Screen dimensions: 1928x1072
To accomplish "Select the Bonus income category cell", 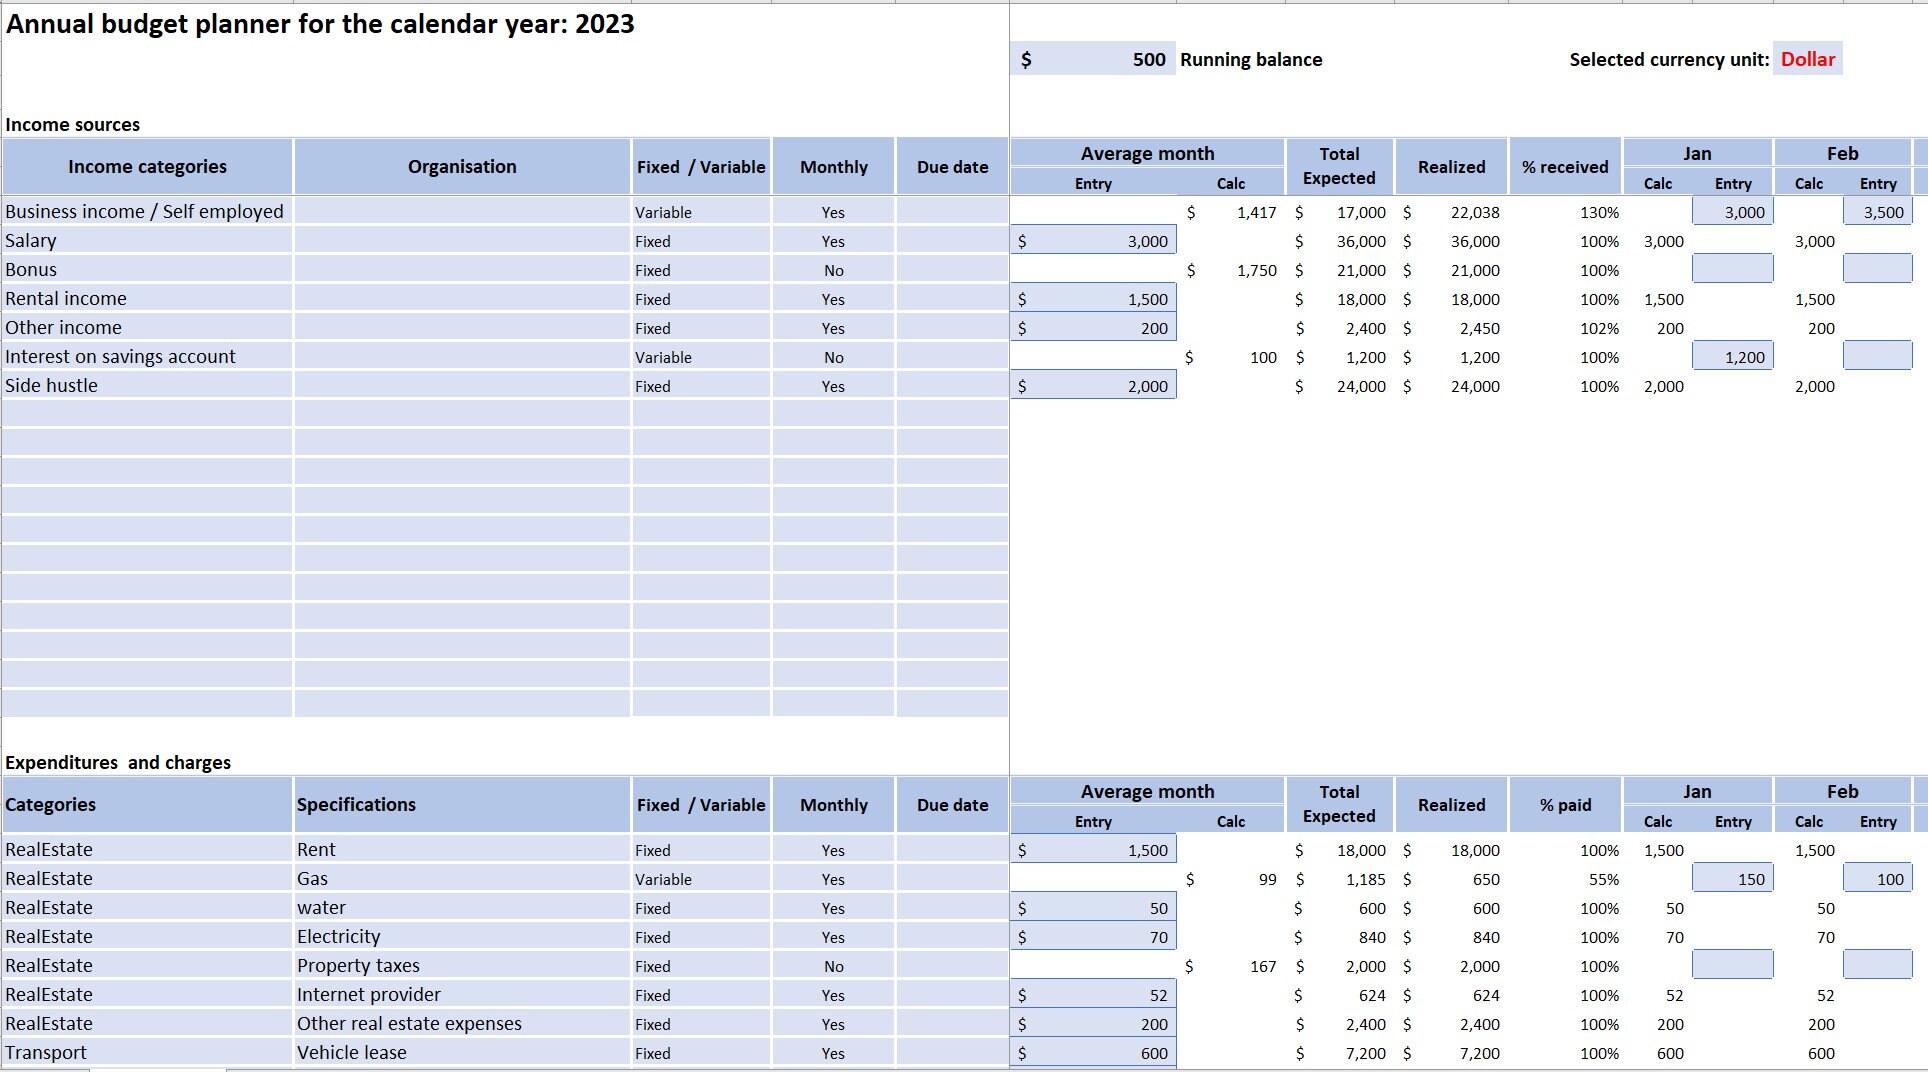I will point(147,269).
